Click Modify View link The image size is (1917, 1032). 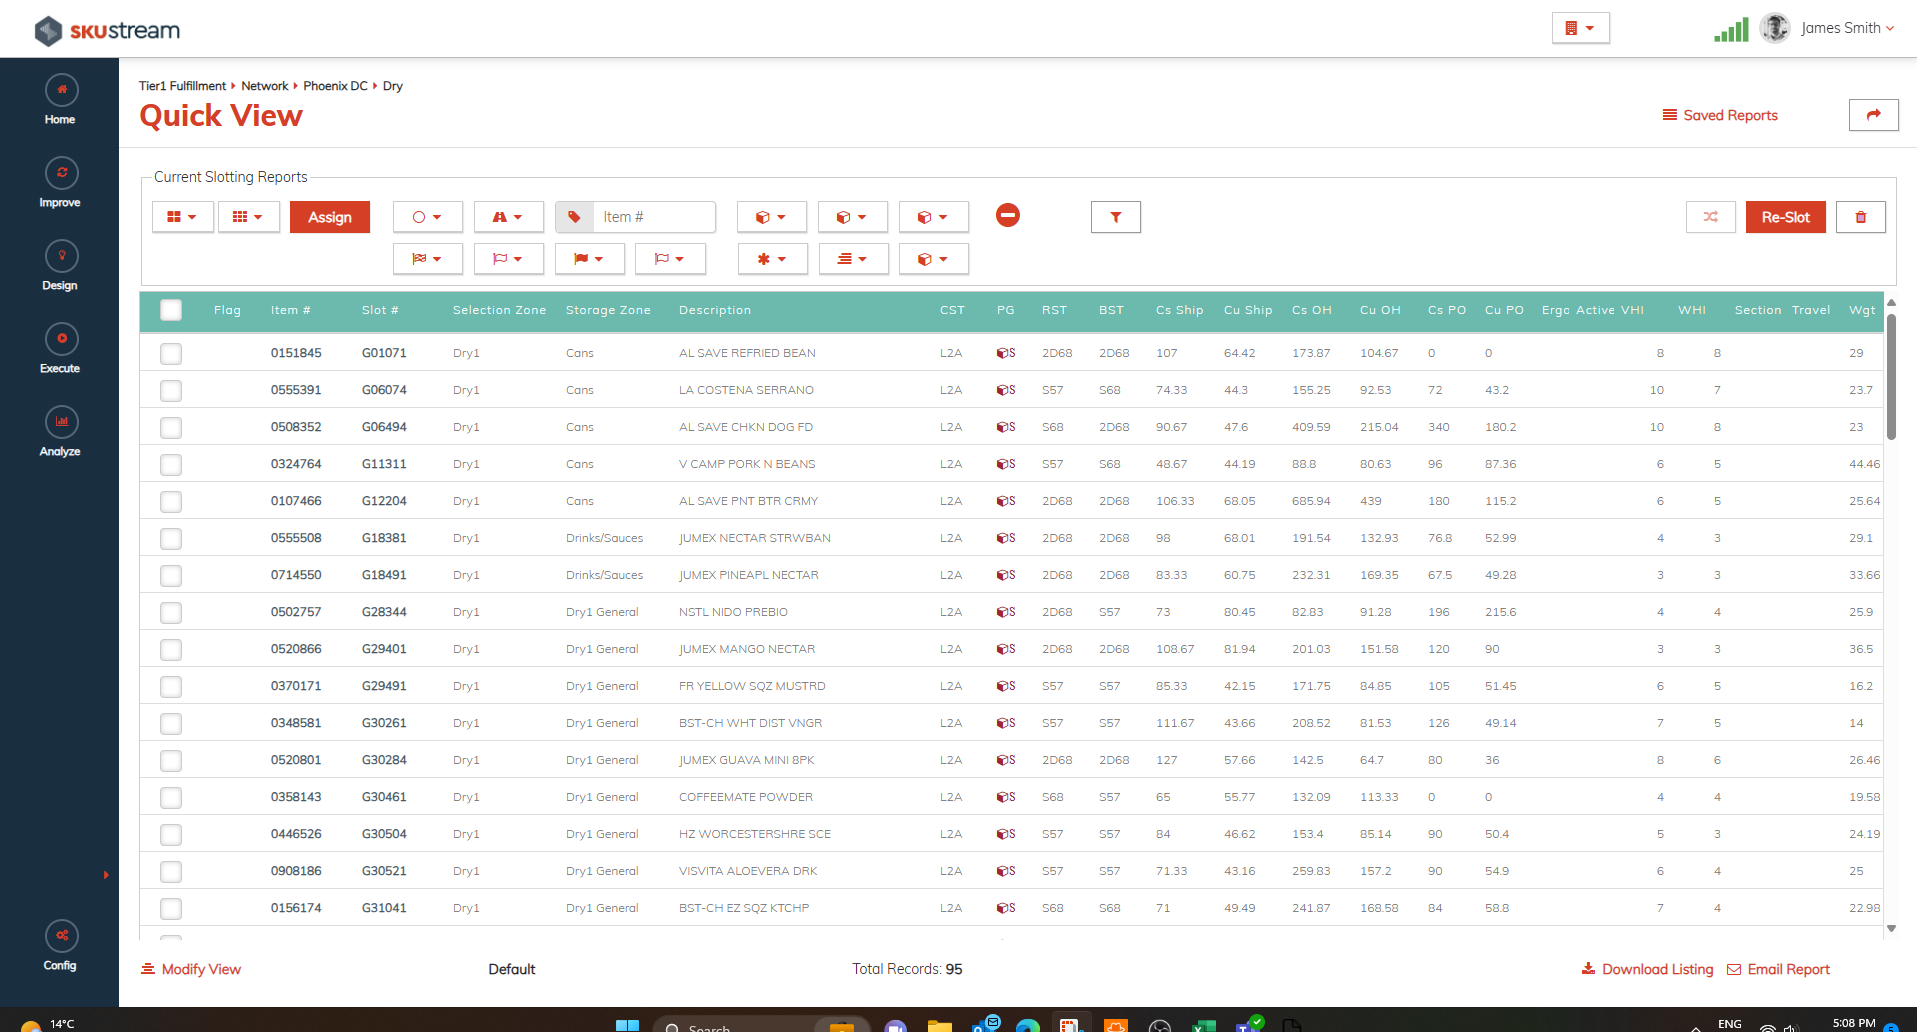pos(191,969)
